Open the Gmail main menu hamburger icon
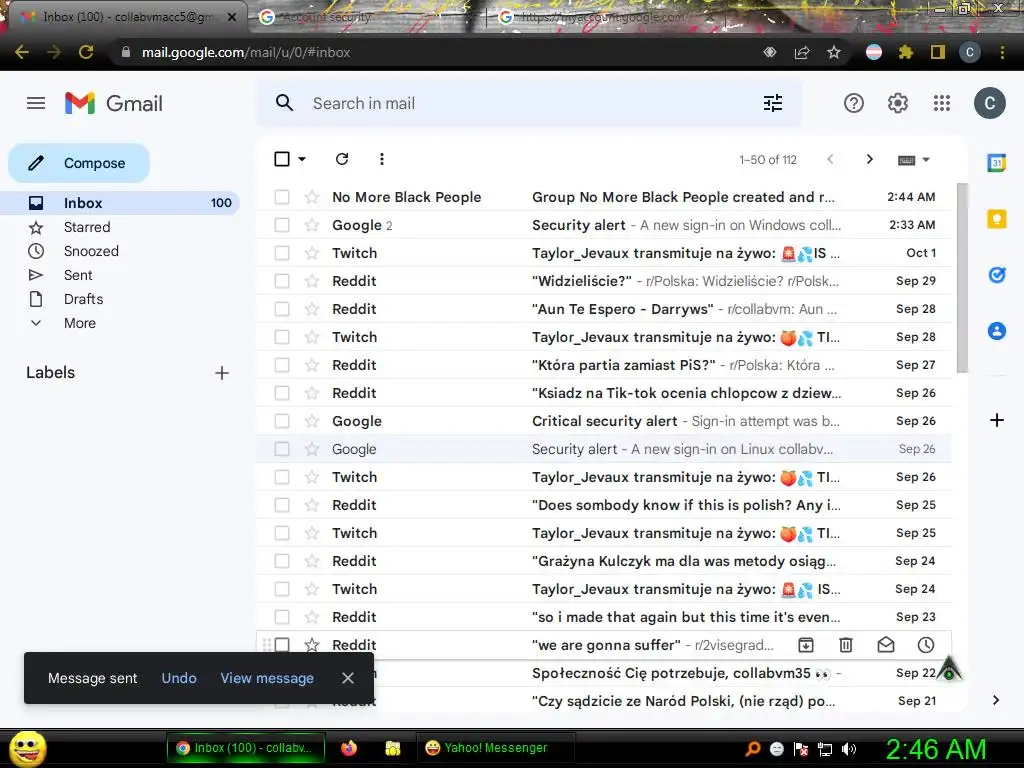This screenshot has width=1024, height=768. click(36, 103)
